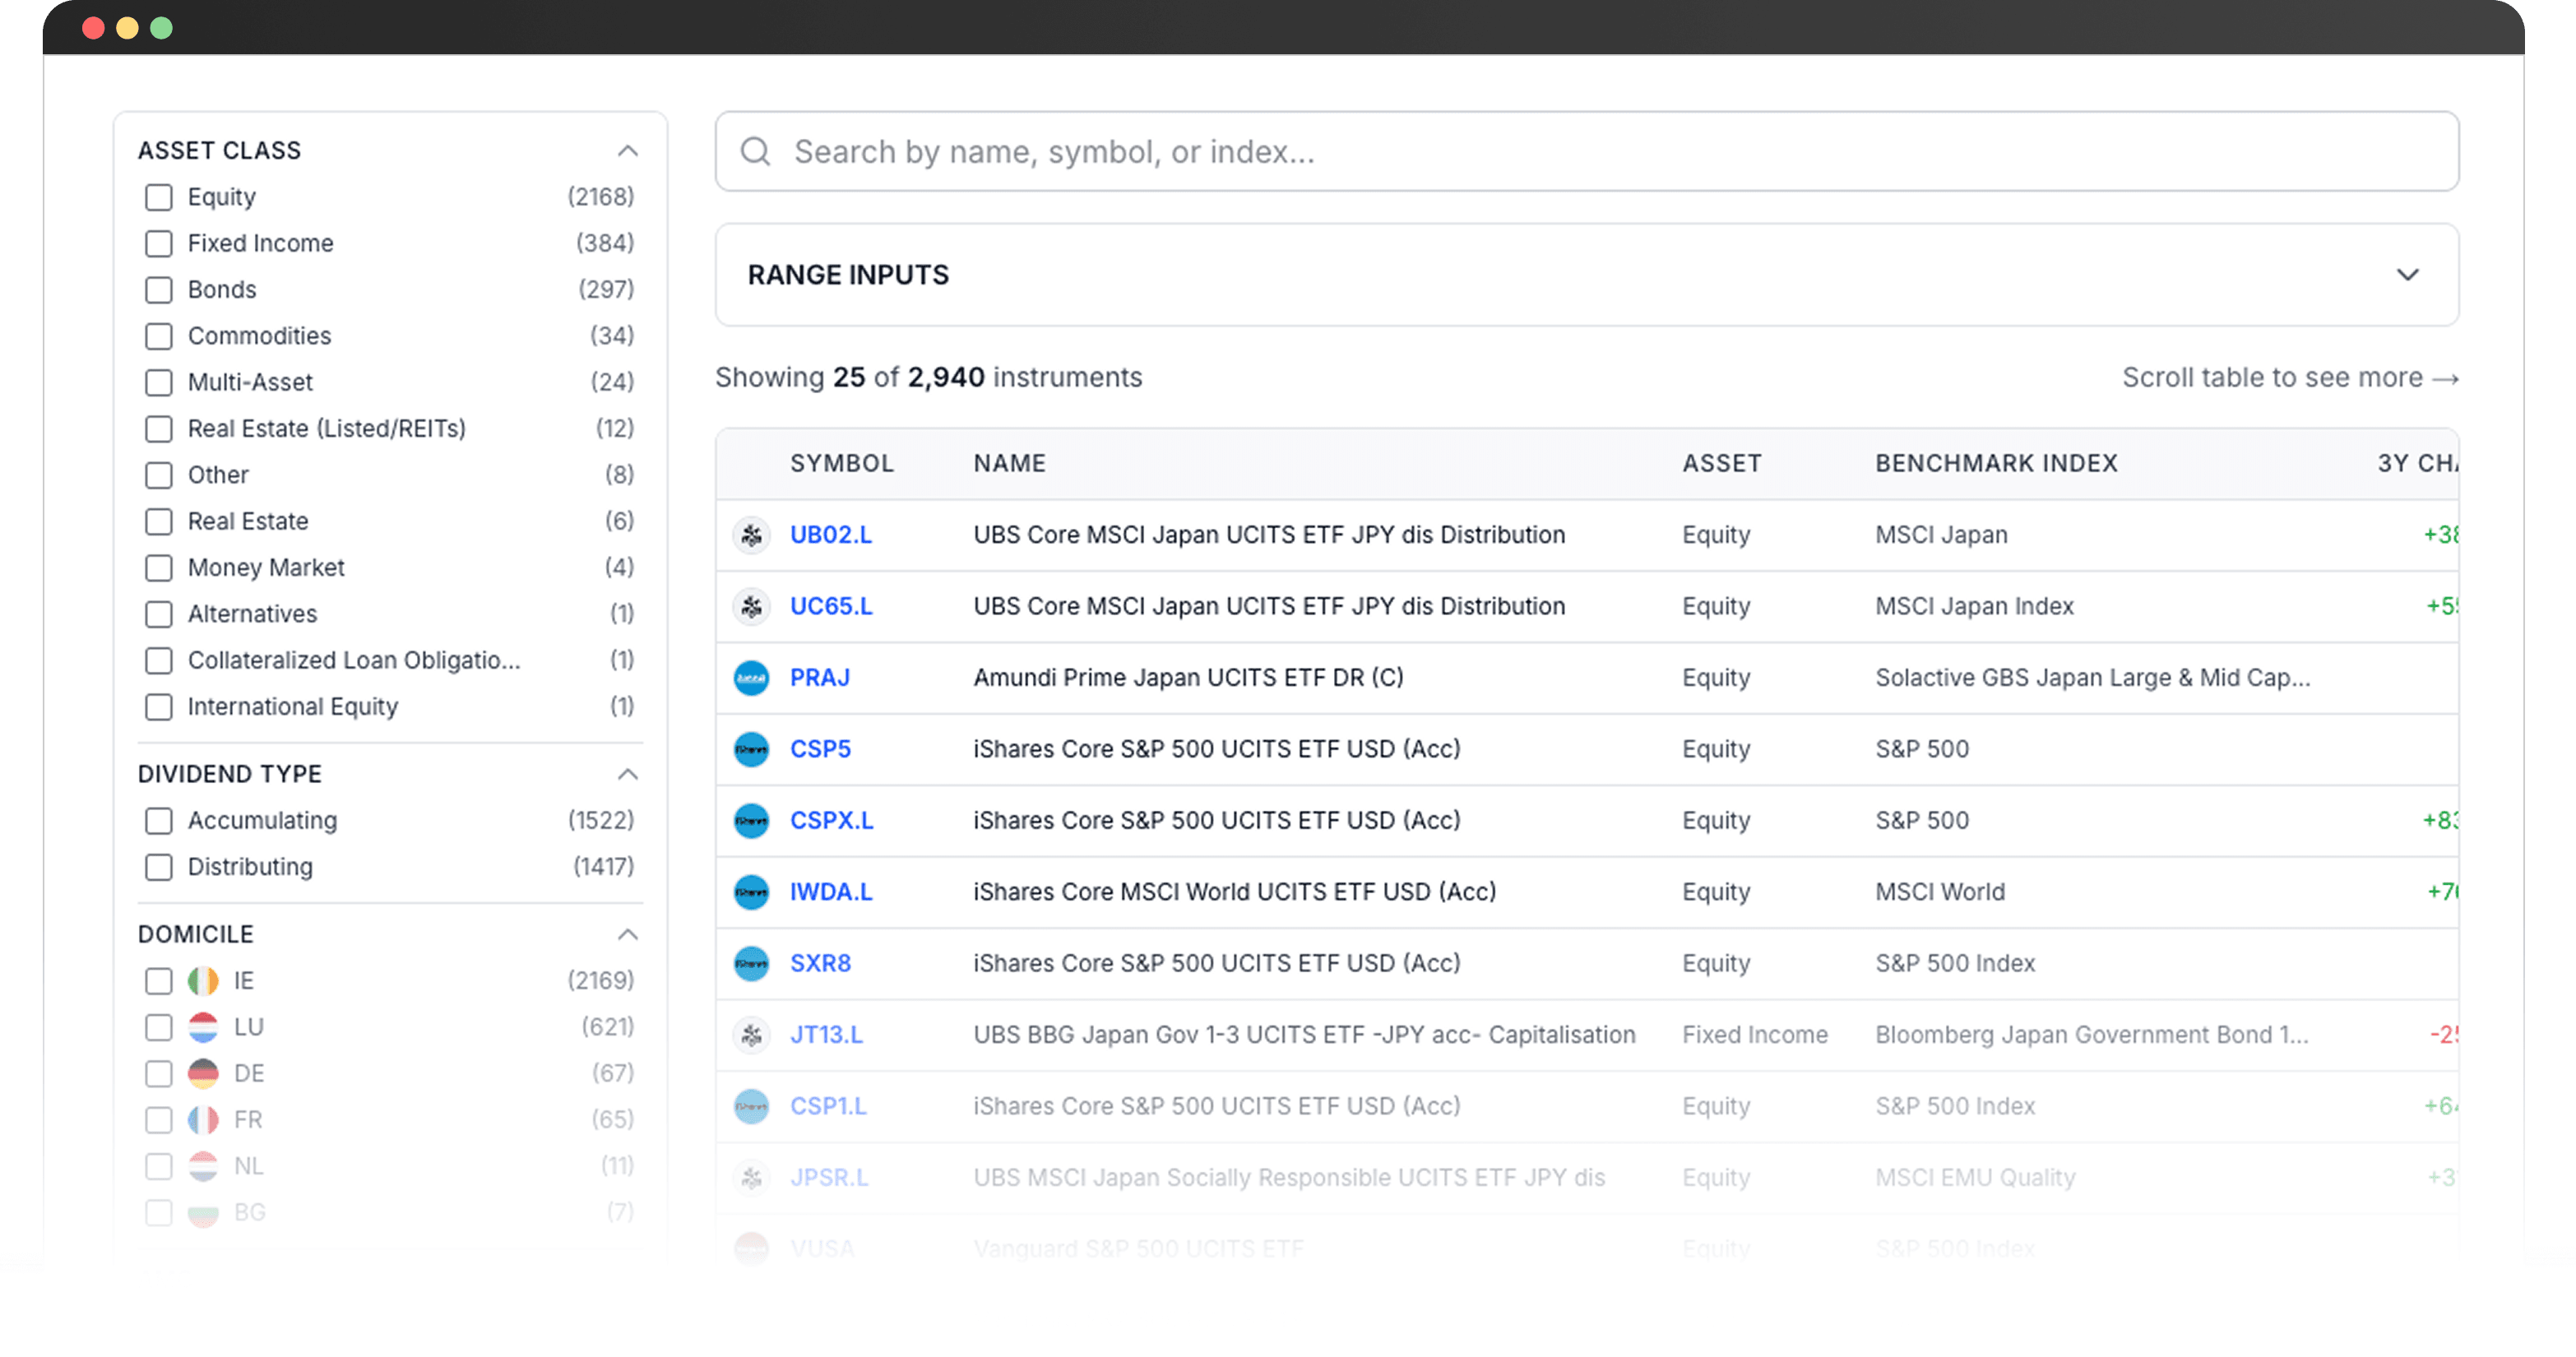
Task: Click the UBS logo beside JT13.L
Action: pyautogui.click(x=751, y=1035)
